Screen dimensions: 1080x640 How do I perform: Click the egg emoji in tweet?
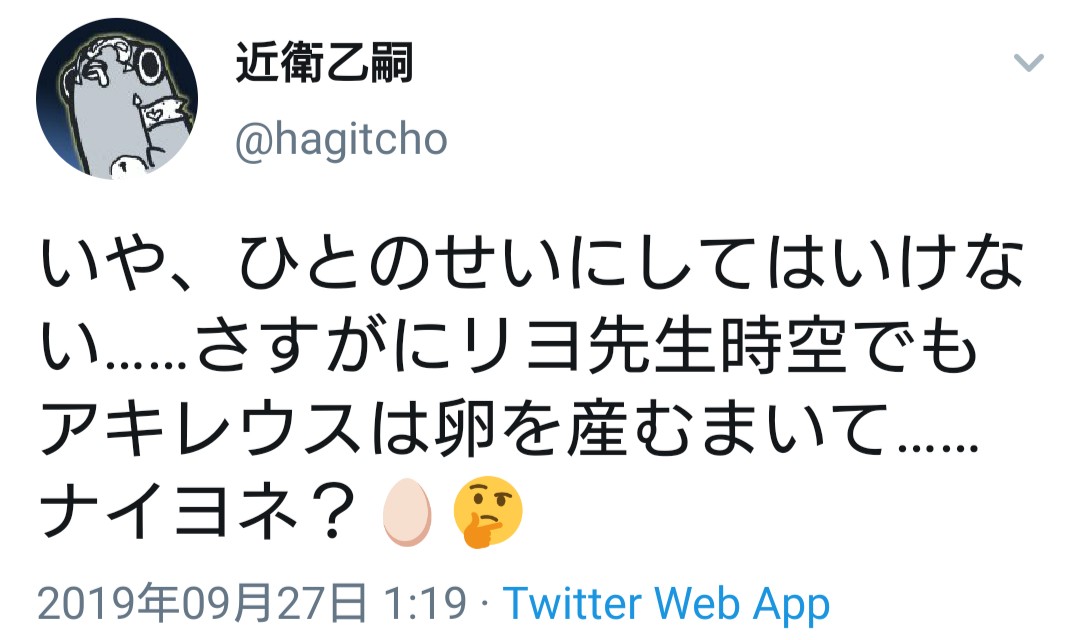tap(407, 513)
